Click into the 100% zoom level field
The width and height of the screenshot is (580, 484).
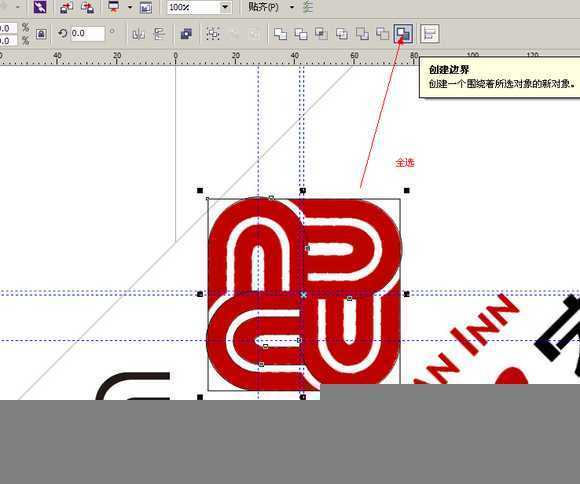click(x=194, y=7)
